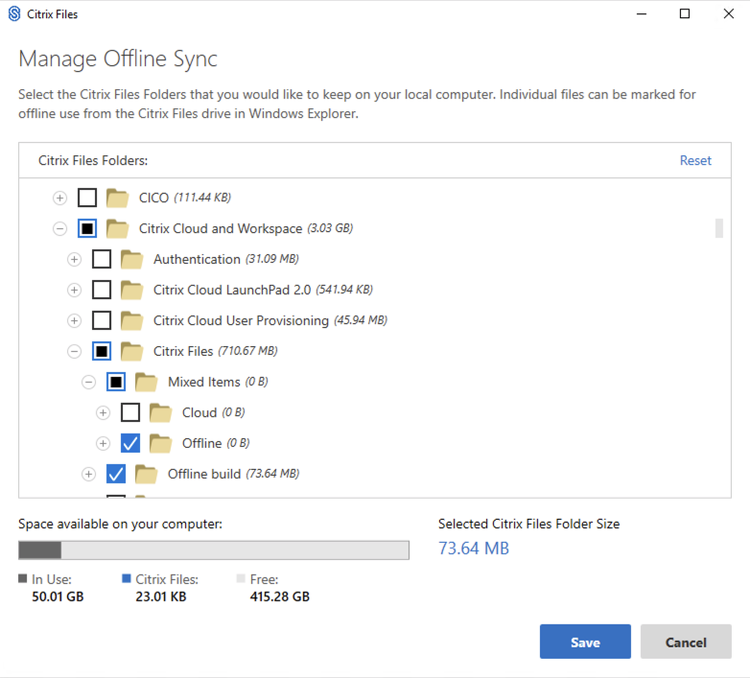Maximize the Citrix Files window
The image size is (750, 678).
coord(684,14)
